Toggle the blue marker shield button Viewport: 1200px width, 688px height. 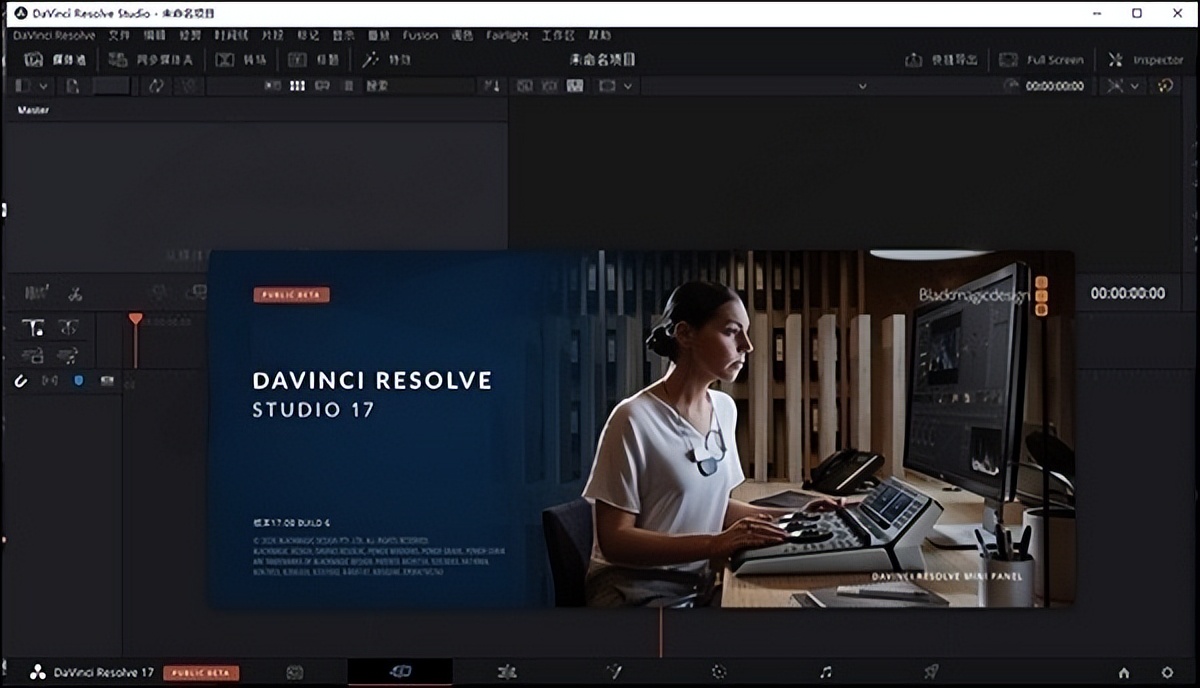pos(79,380)
